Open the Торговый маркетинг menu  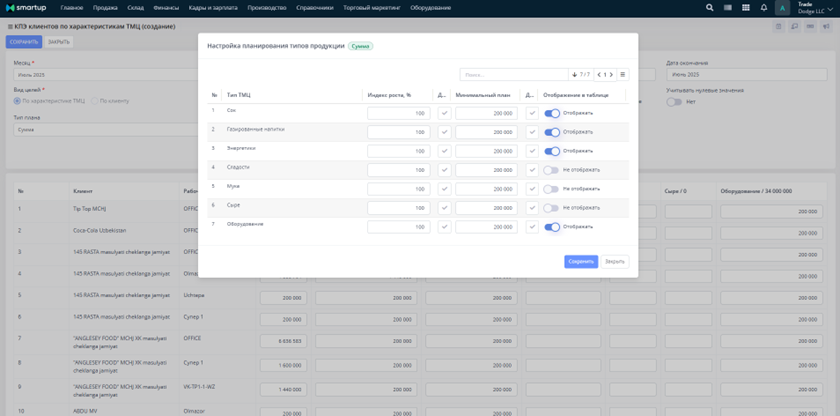coord(372,8)
